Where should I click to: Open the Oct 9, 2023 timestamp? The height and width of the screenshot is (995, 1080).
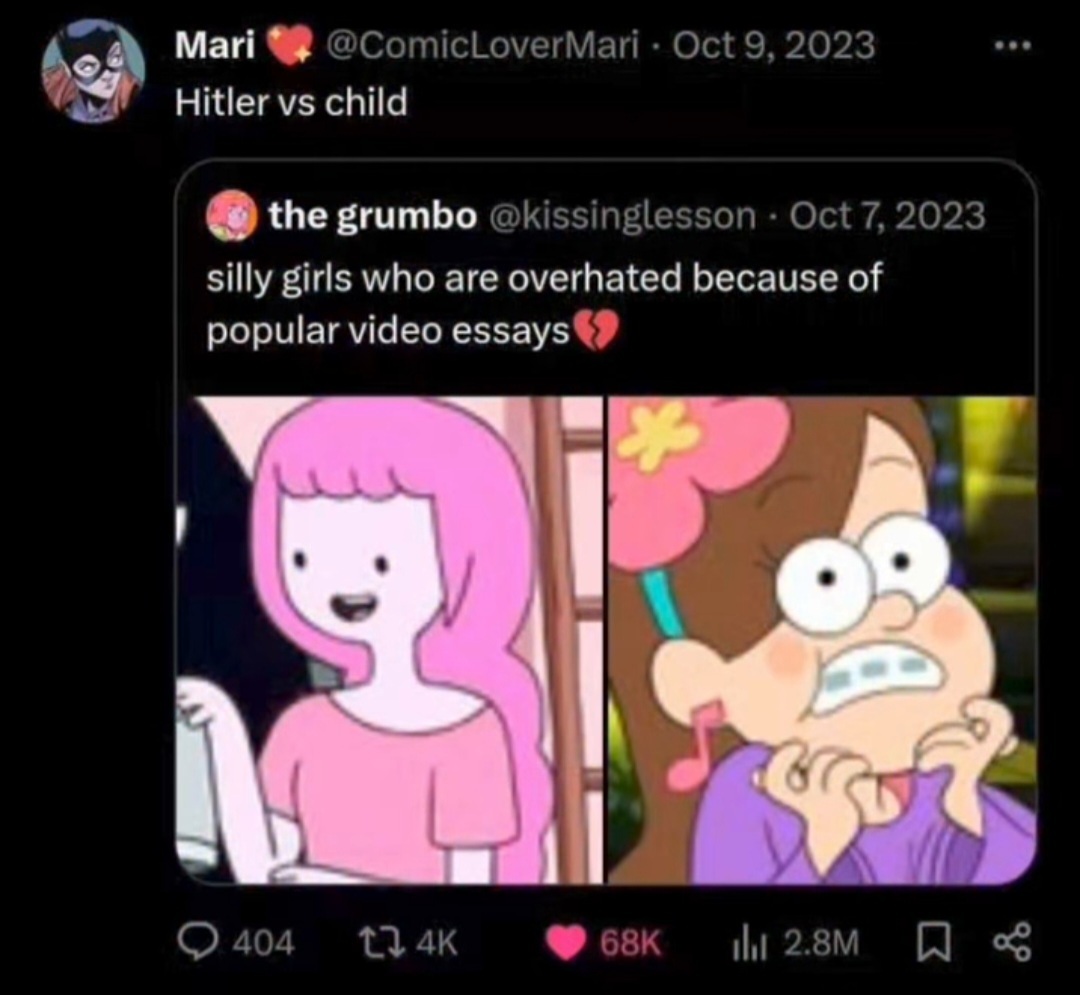point(773,46)
